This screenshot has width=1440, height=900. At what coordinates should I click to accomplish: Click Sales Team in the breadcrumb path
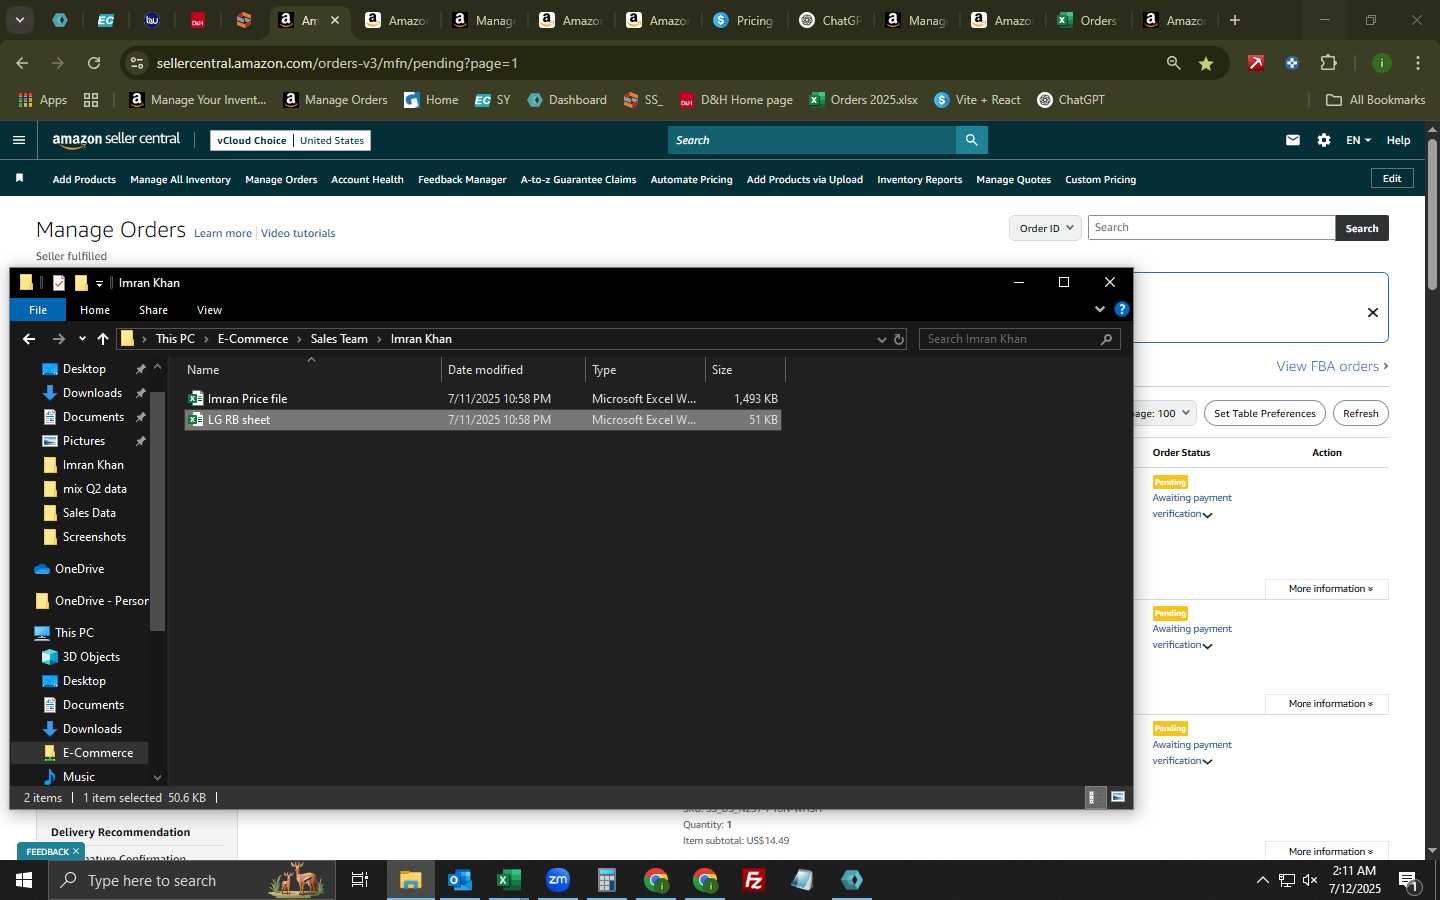click(x=339, y=339)
